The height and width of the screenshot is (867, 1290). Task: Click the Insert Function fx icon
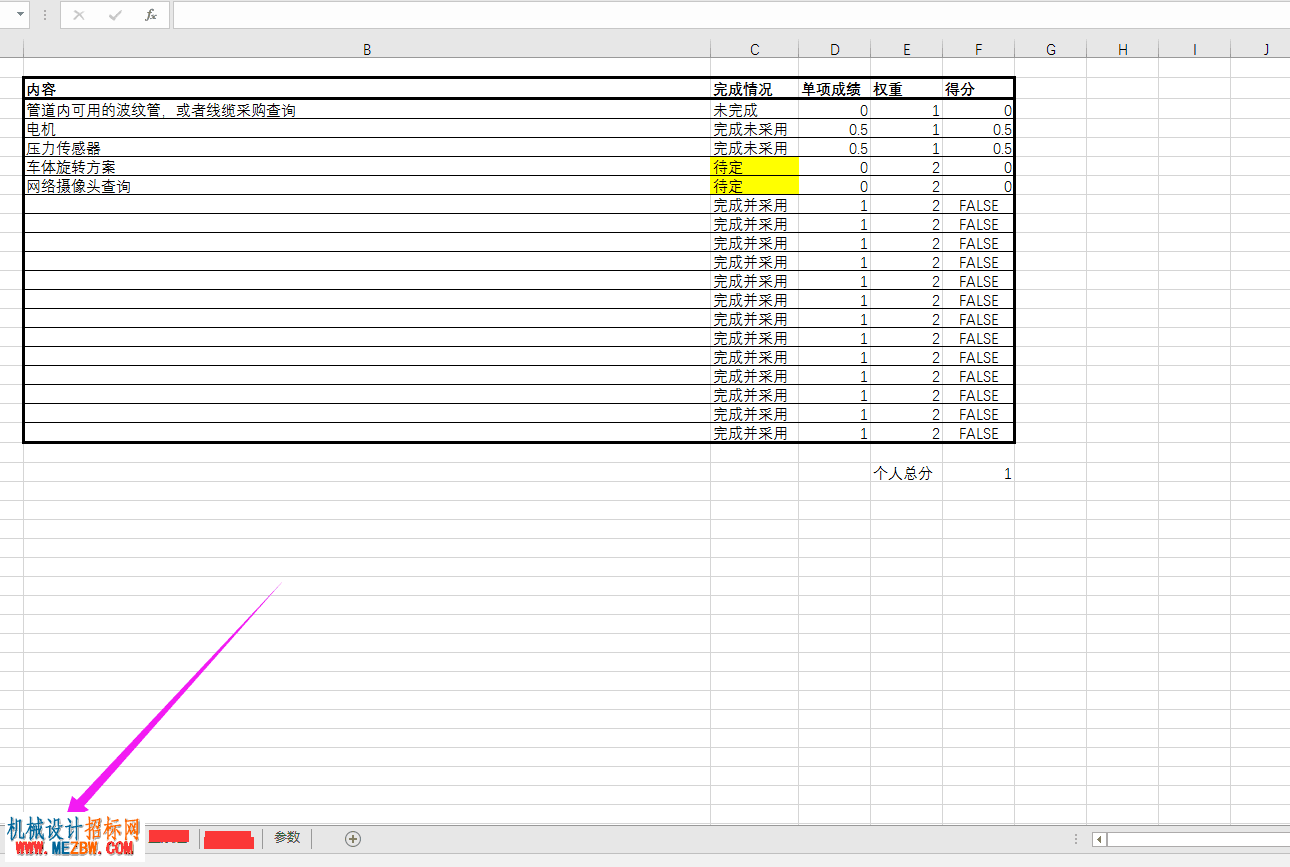click(x=150, y=15)
